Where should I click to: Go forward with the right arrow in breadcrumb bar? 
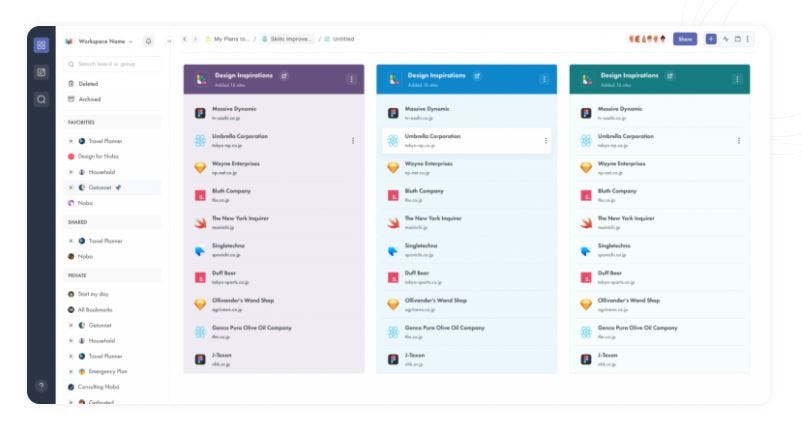pos(195,39)
